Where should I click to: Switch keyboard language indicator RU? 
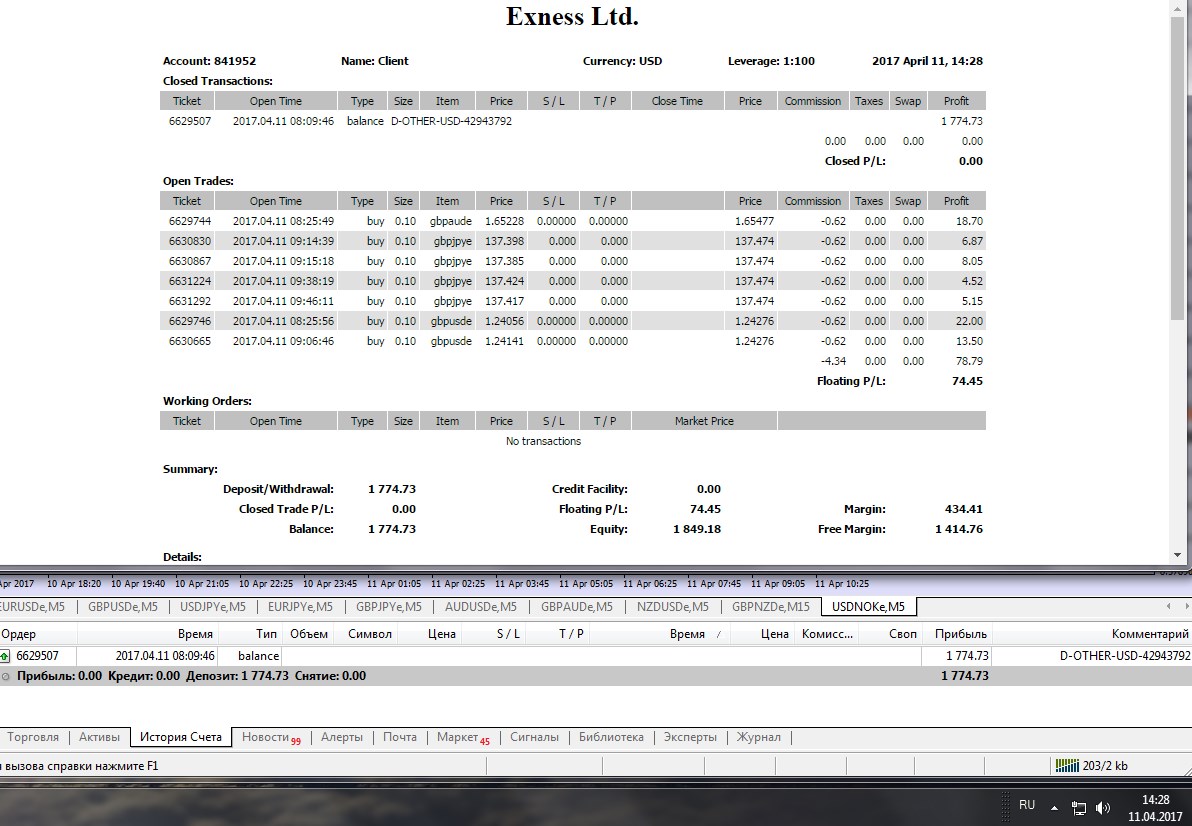pyautogui.click(x=1027, y=805)
